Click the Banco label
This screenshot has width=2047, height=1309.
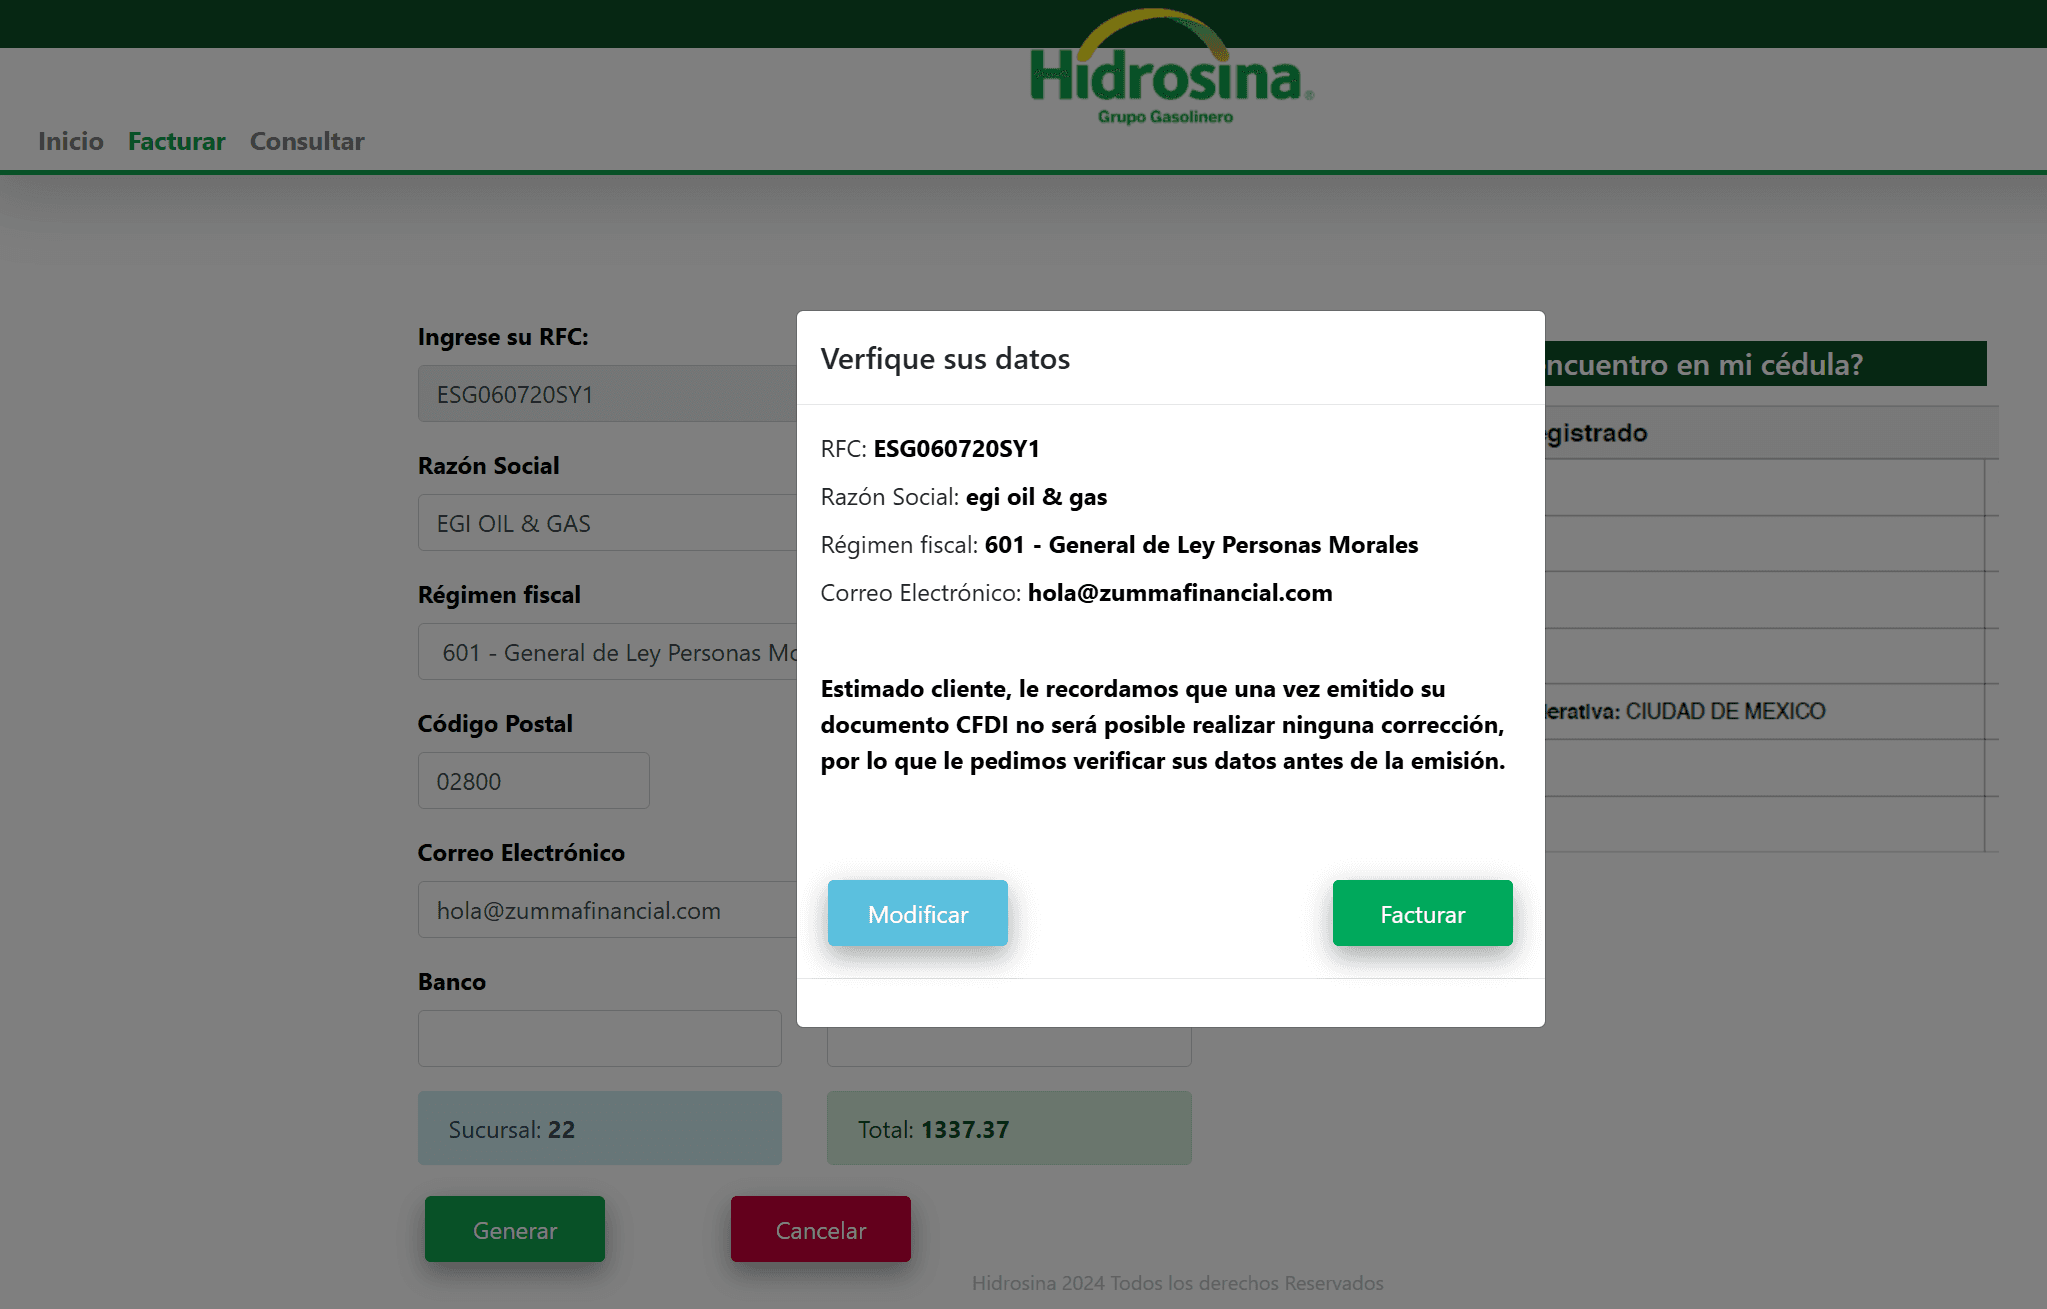[x=452, y=982]
